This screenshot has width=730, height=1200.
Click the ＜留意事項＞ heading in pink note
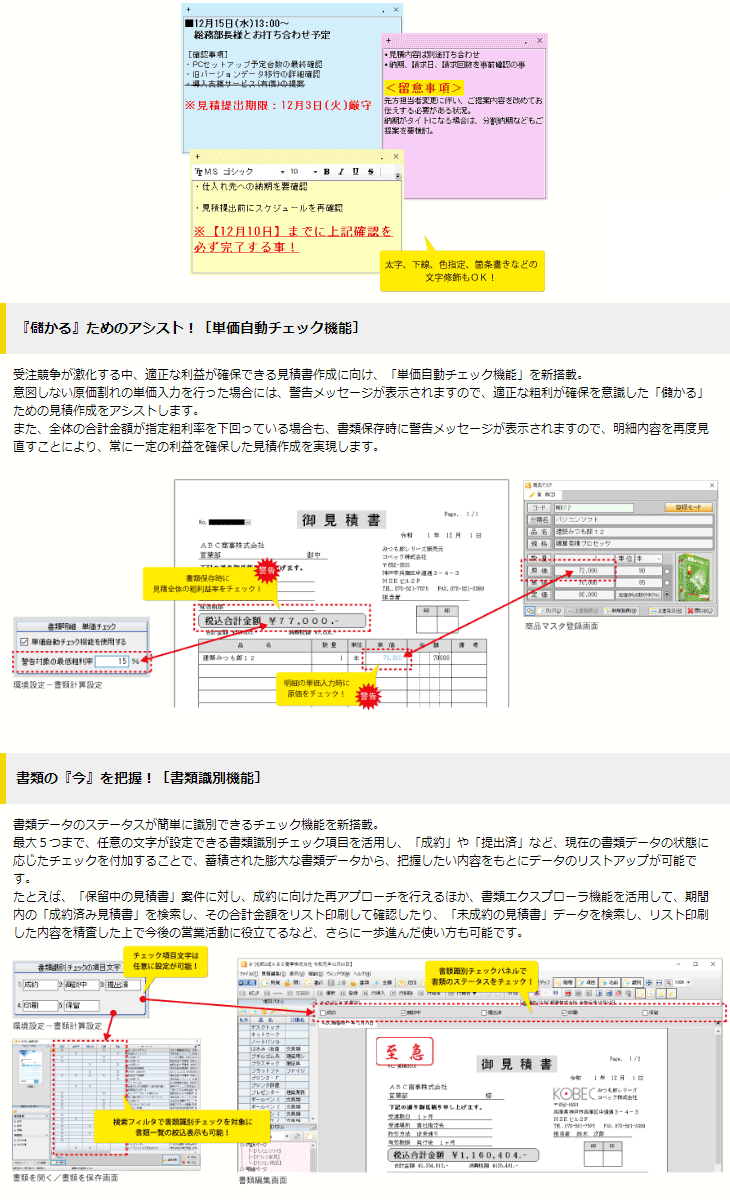(424, 88)
